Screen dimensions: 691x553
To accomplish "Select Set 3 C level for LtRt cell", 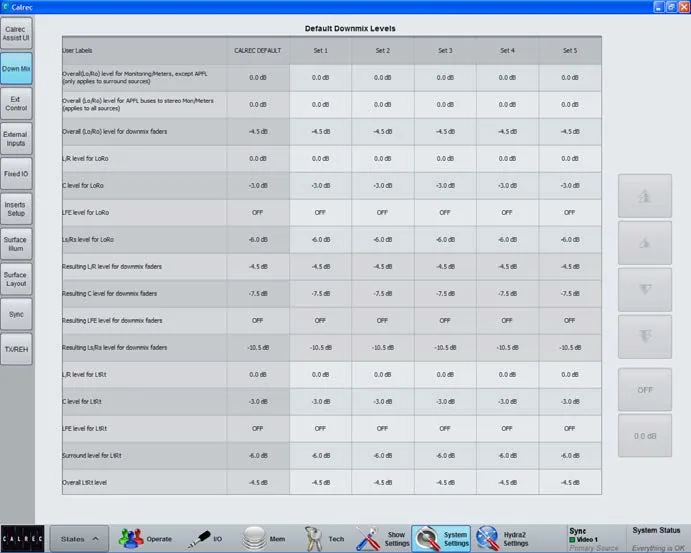I will coord(445,401).
